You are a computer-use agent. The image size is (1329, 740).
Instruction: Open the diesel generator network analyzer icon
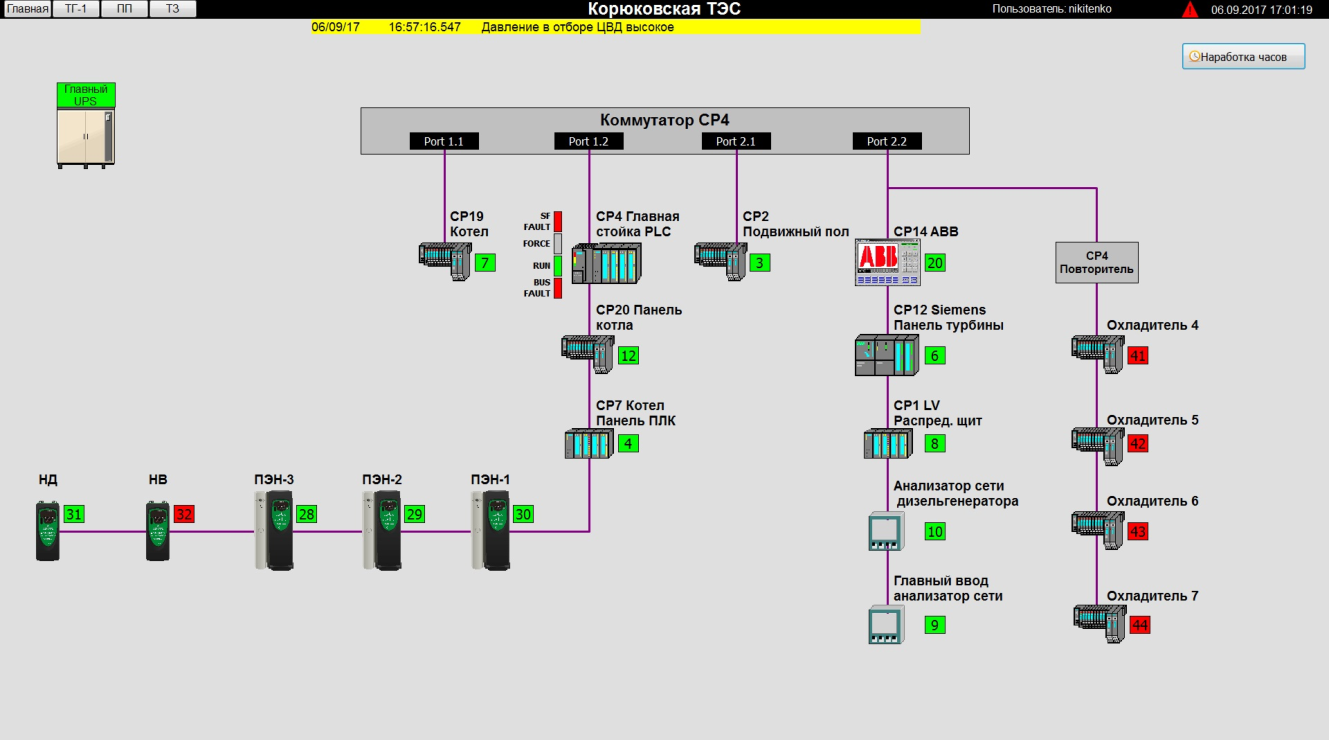(885, 532)
